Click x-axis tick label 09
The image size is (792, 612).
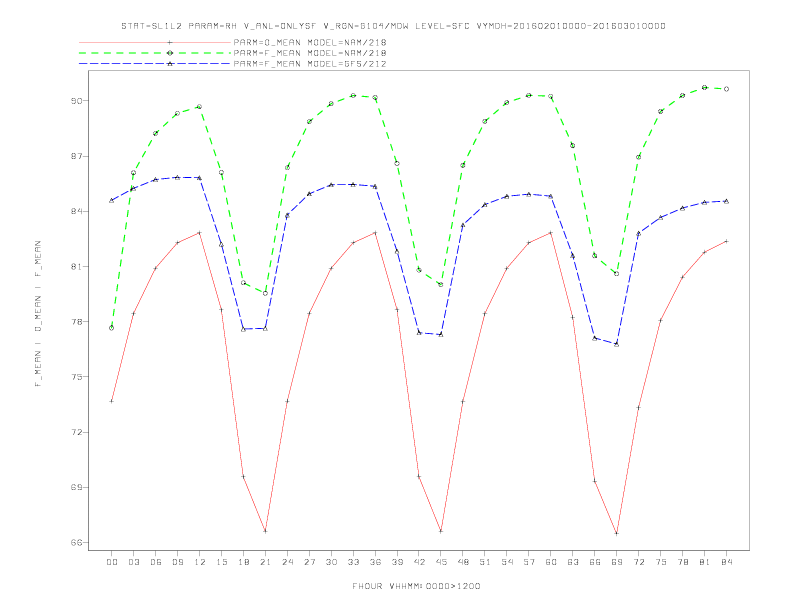pos(177,562)
